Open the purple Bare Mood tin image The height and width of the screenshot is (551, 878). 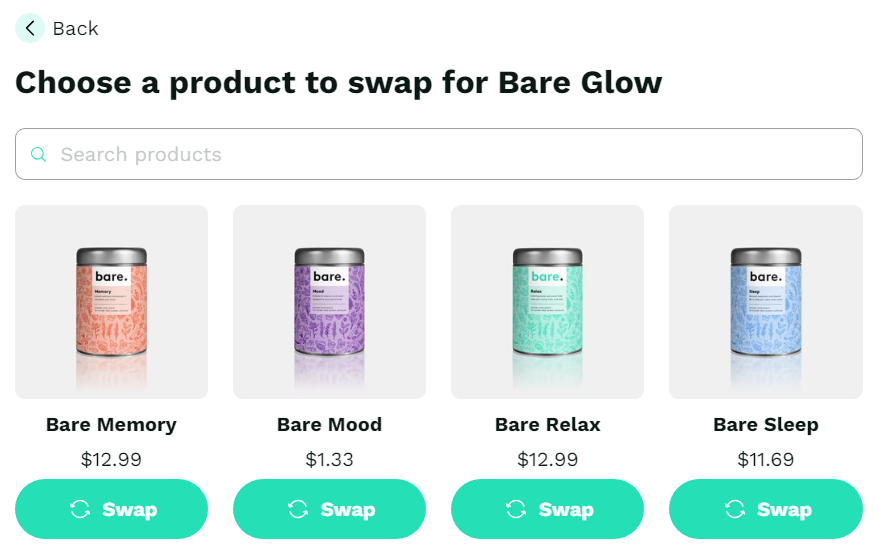coord(329,302)
